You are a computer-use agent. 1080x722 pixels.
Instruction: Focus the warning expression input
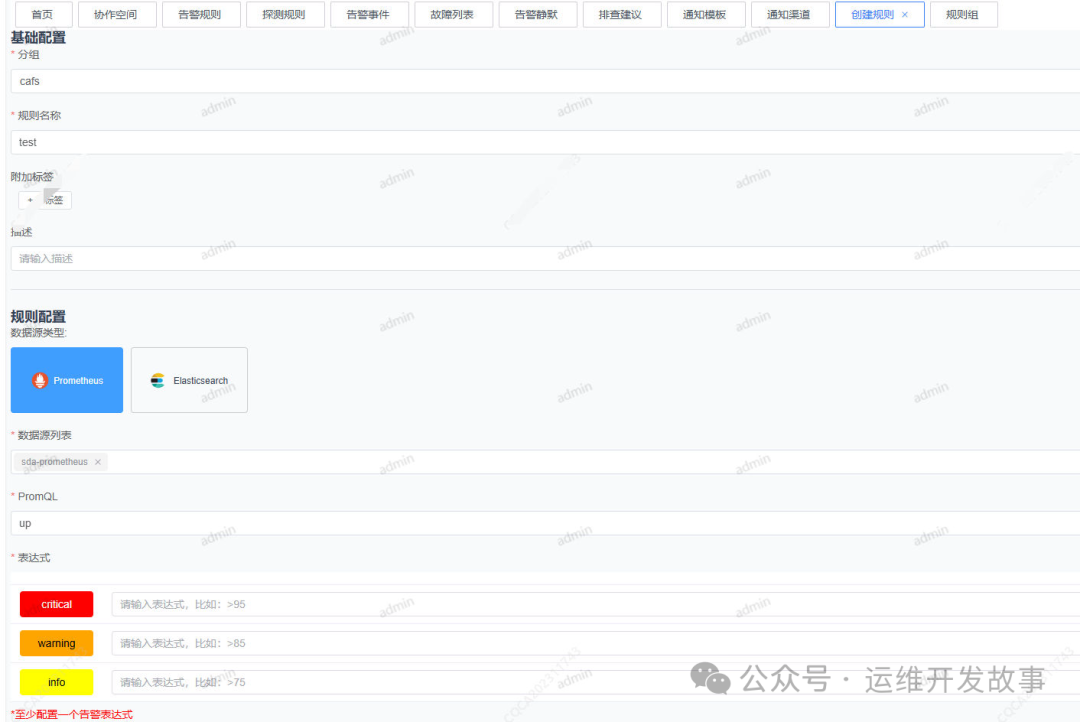tap(596, 643)
